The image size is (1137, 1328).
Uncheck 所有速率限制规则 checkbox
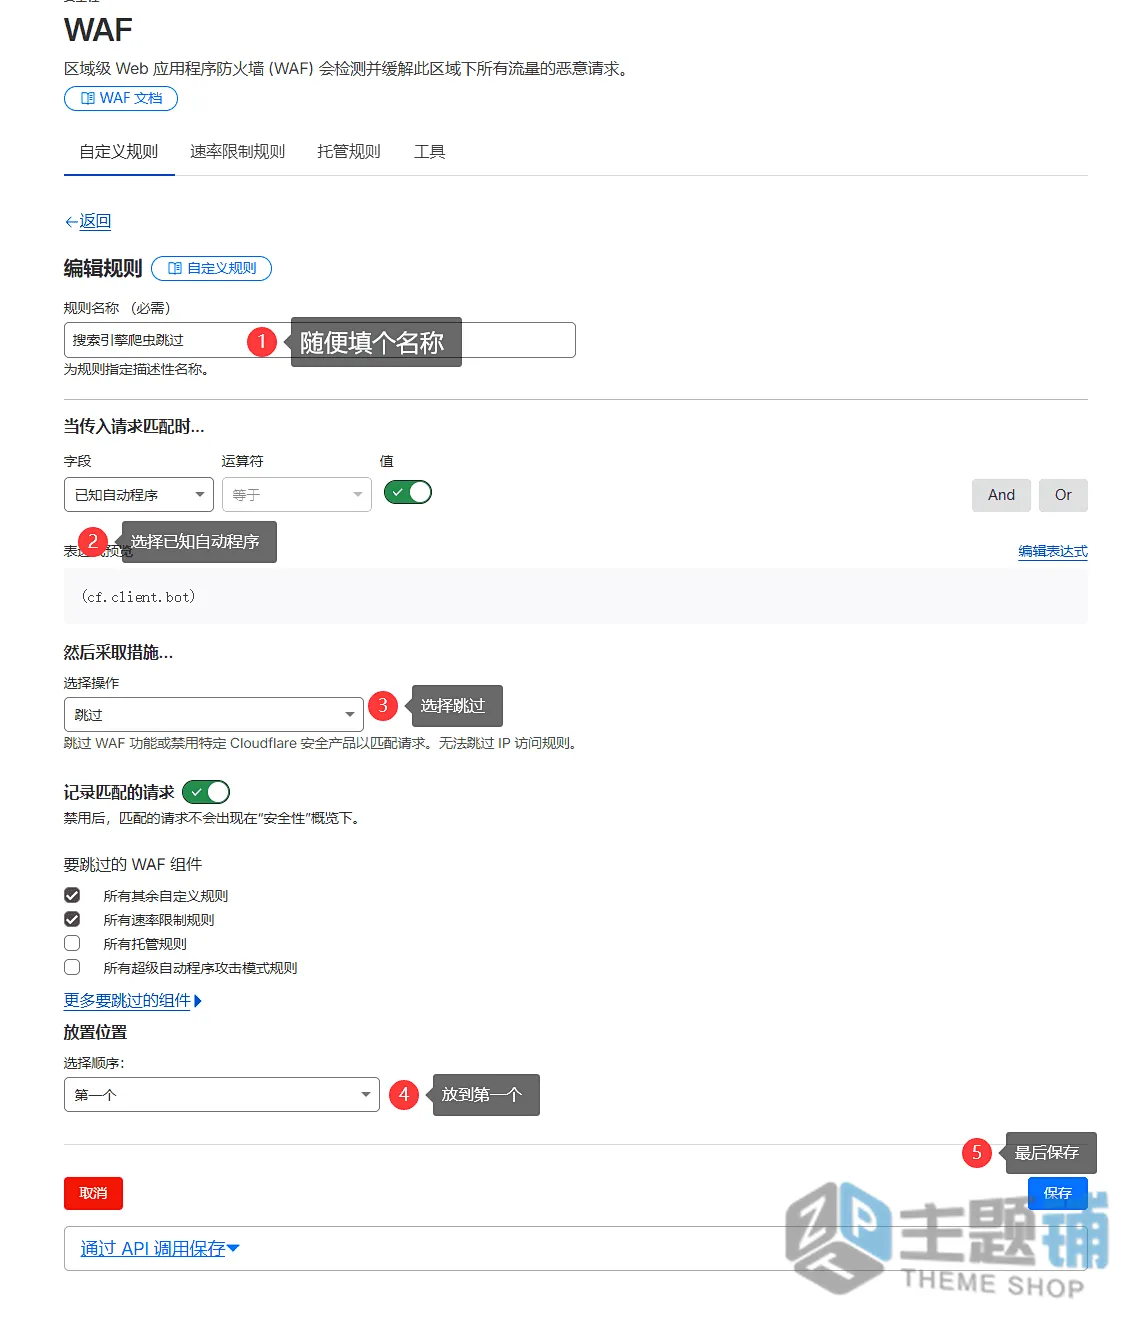(72, 919)
